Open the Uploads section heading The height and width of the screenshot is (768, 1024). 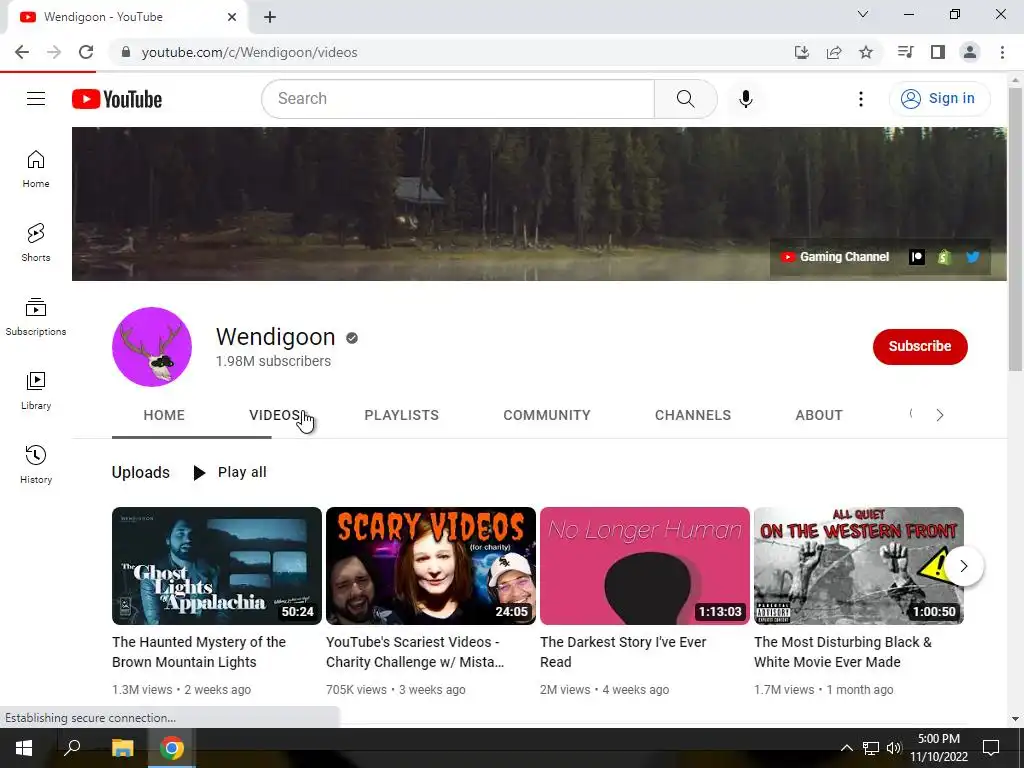point(140,472)
